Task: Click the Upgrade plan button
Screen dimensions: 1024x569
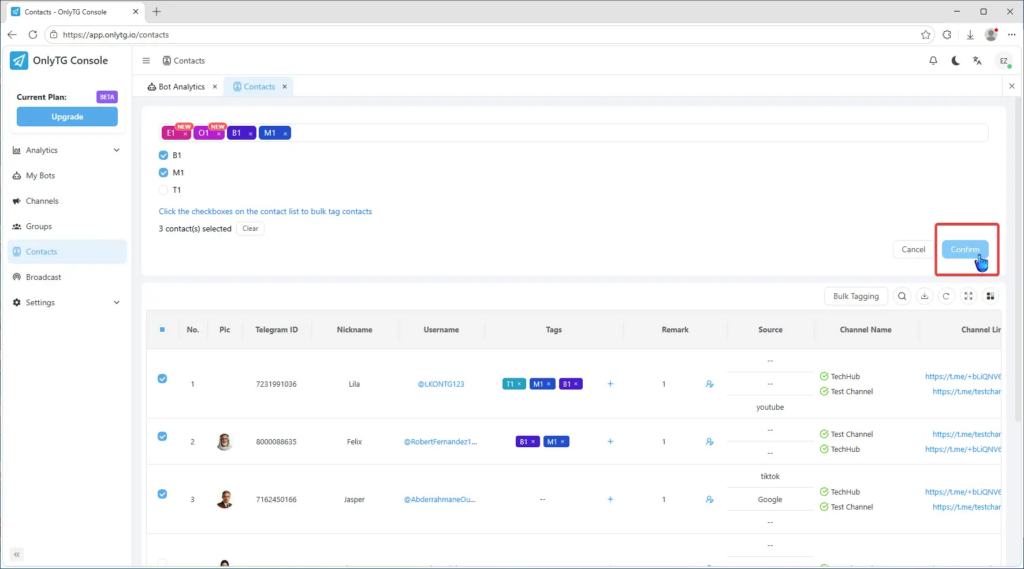Action: click(x=67, y=117)
